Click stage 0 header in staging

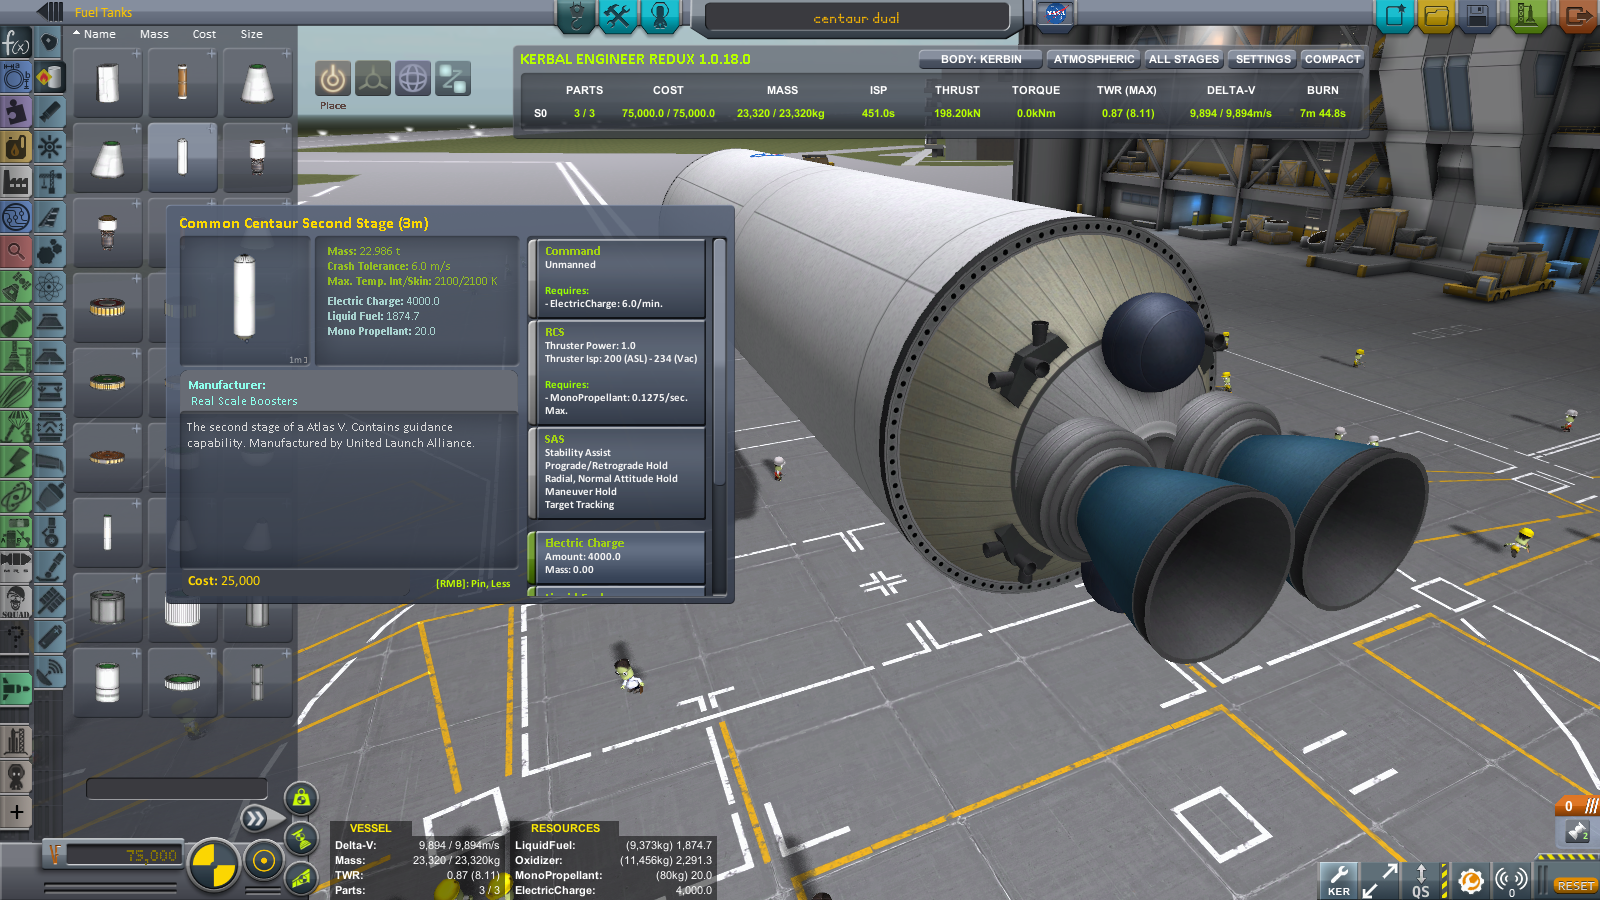click(1577, 806)
